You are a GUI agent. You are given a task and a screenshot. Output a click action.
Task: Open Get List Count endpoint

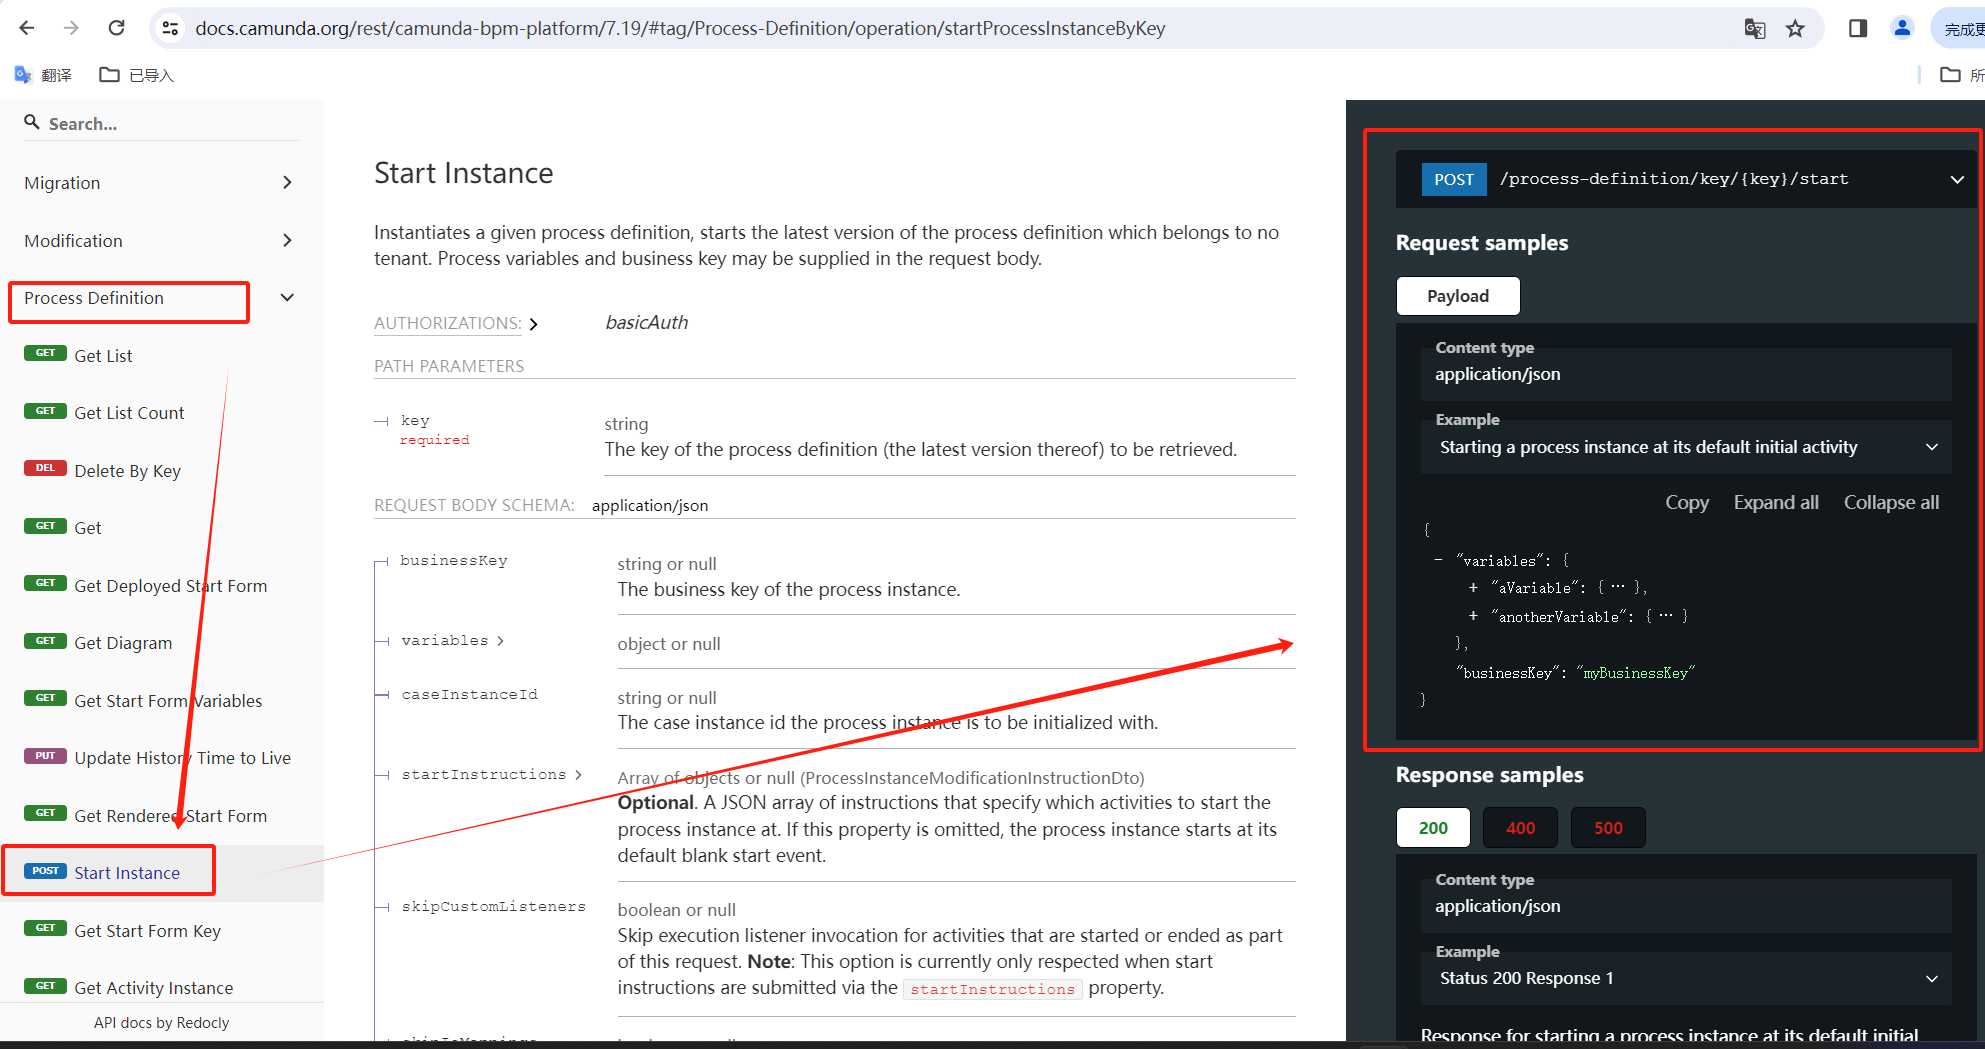coord(129,413)
